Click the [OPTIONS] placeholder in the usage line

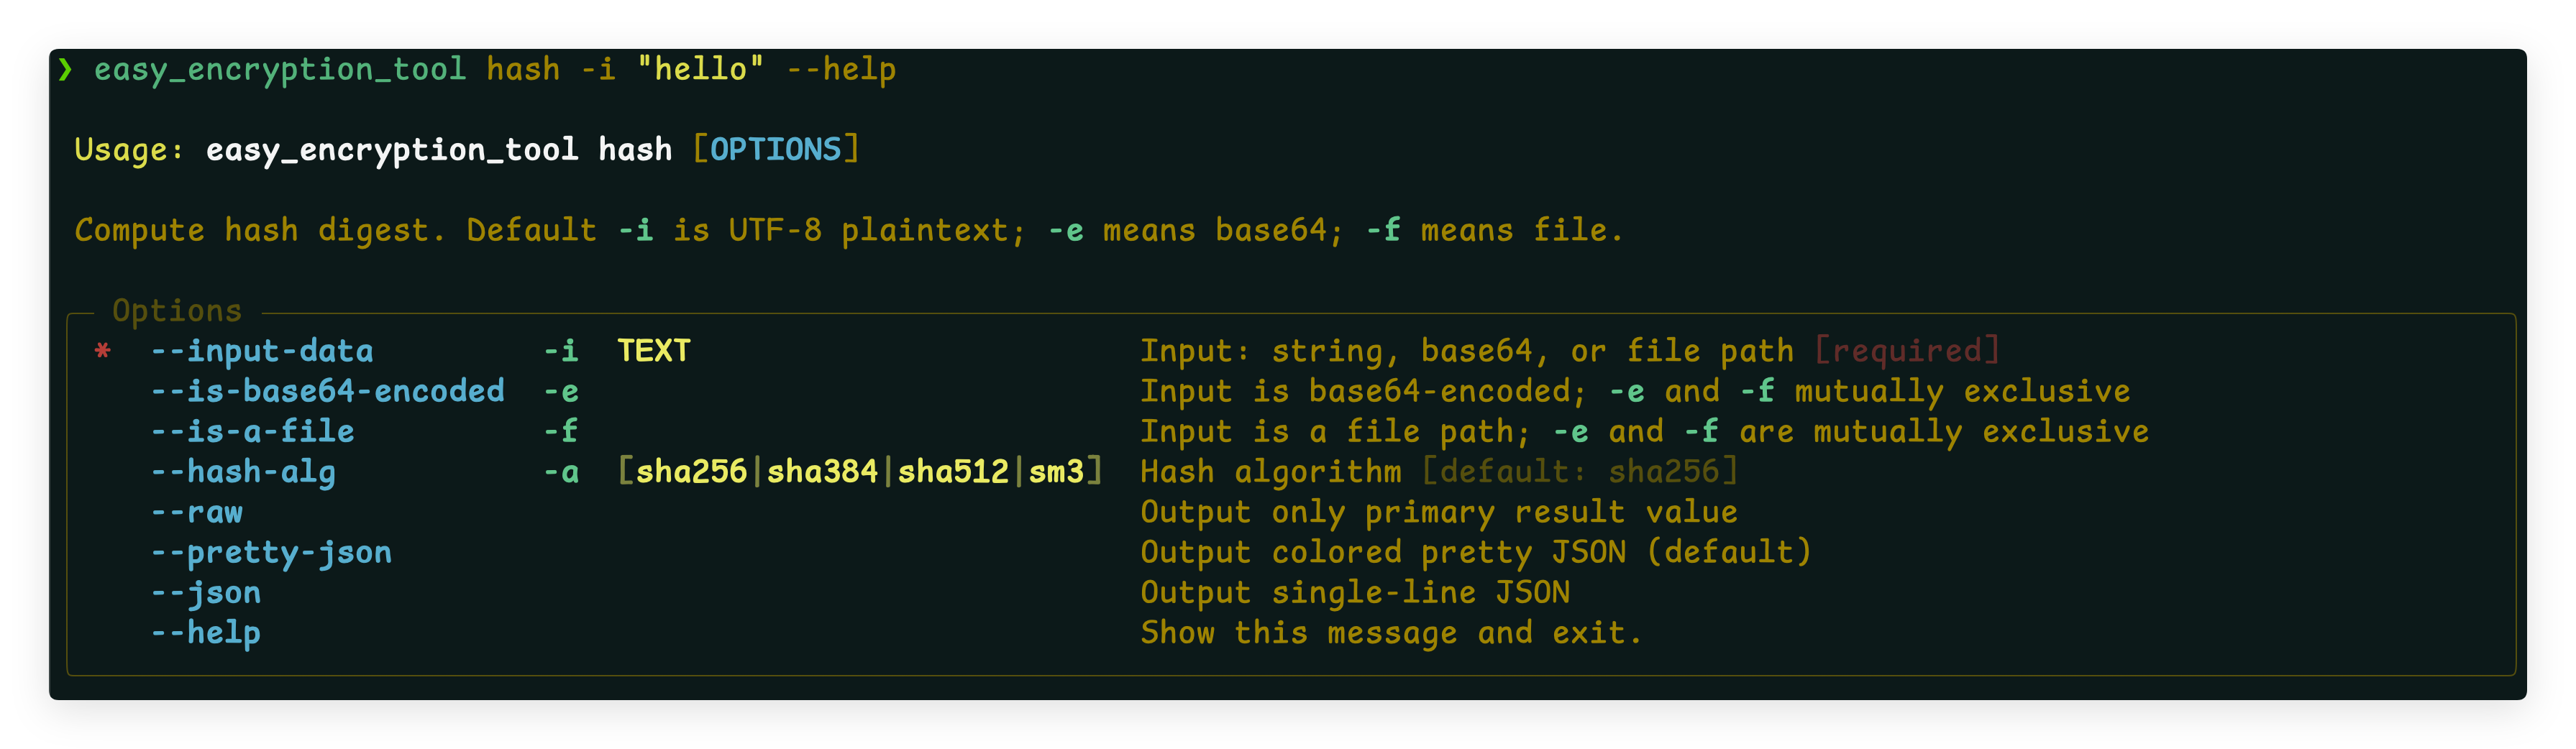point(776,150)
